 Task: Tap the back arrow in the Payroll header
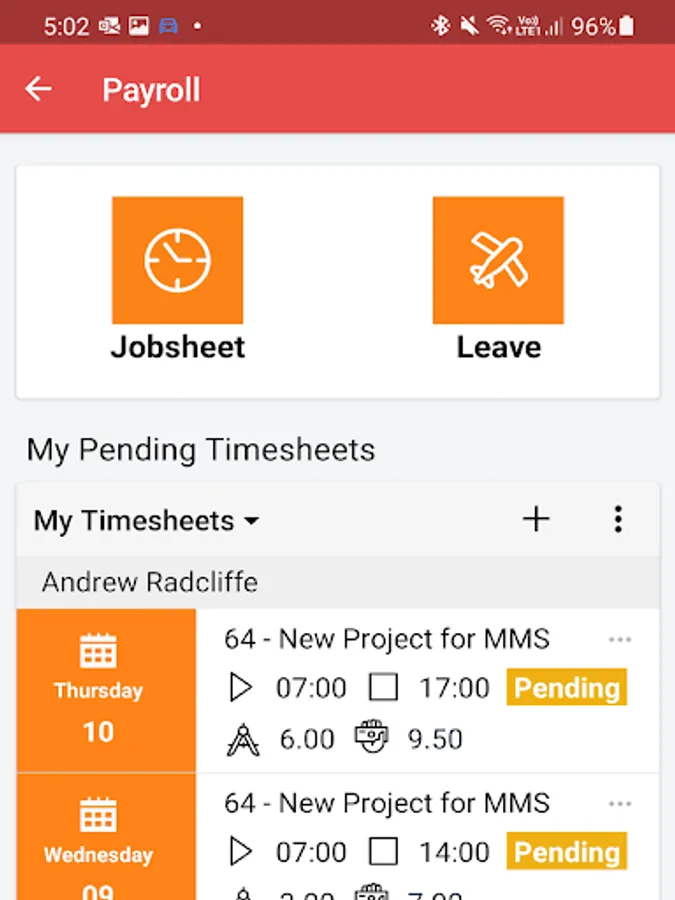click(38, 89)
